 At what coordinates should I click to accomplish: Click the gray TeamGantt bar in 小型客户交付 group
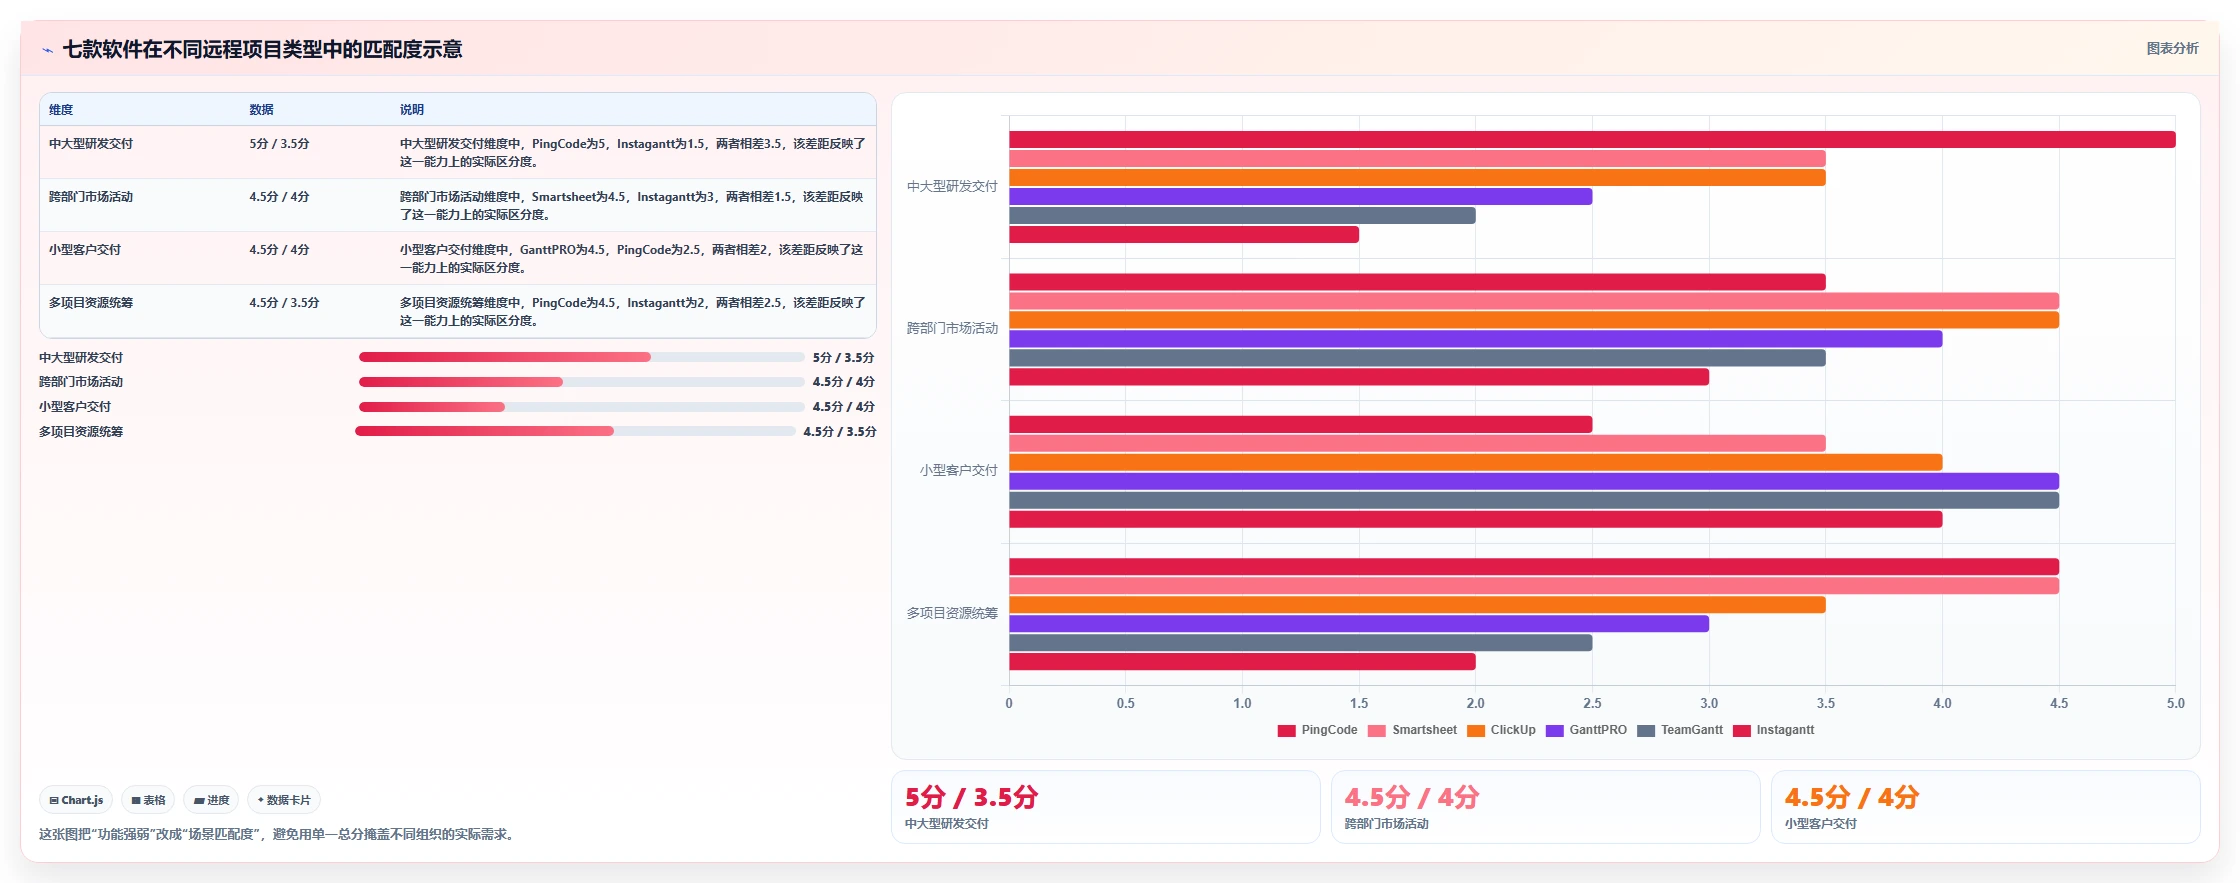[1534, 500]
